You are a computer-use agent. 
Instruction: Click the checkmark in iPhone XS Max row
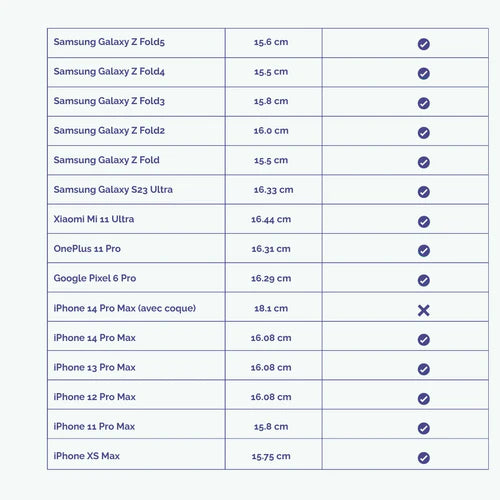click(x=423, y=458)
